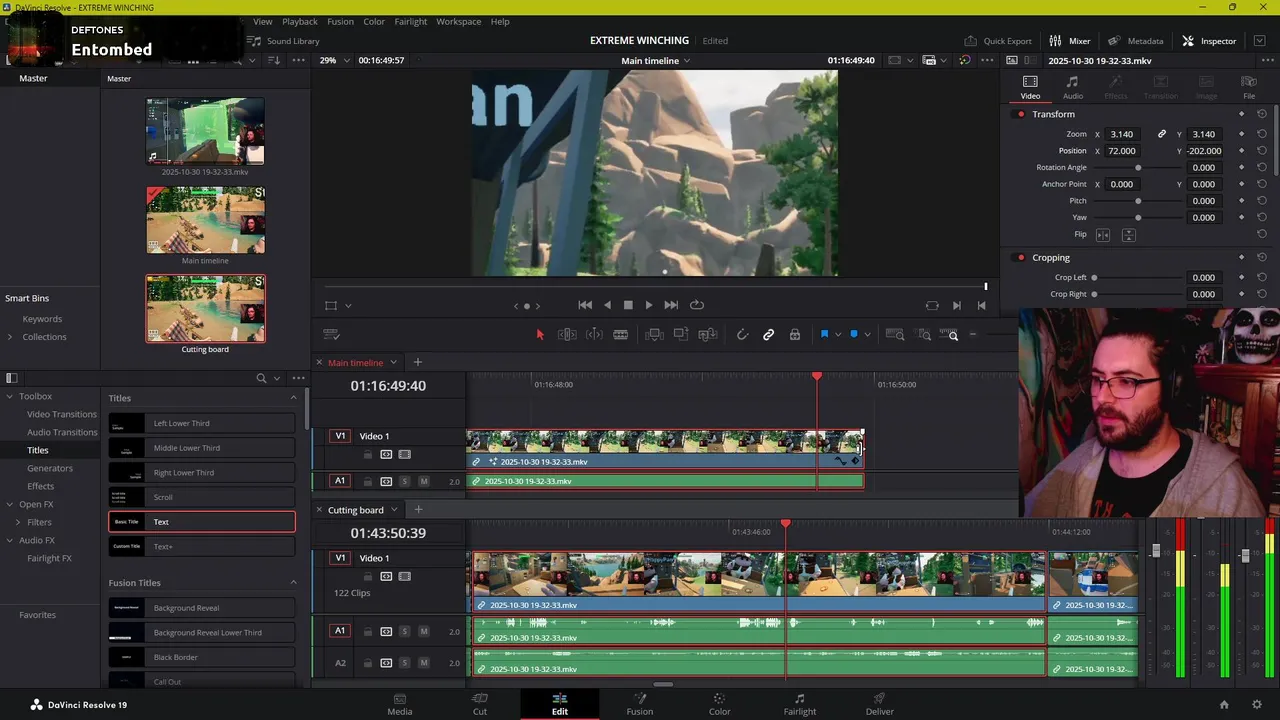Screen dimensions: 1280x720
Task: Toggle Snapping magnet in timeline toolbar
Action: (742, 335)
